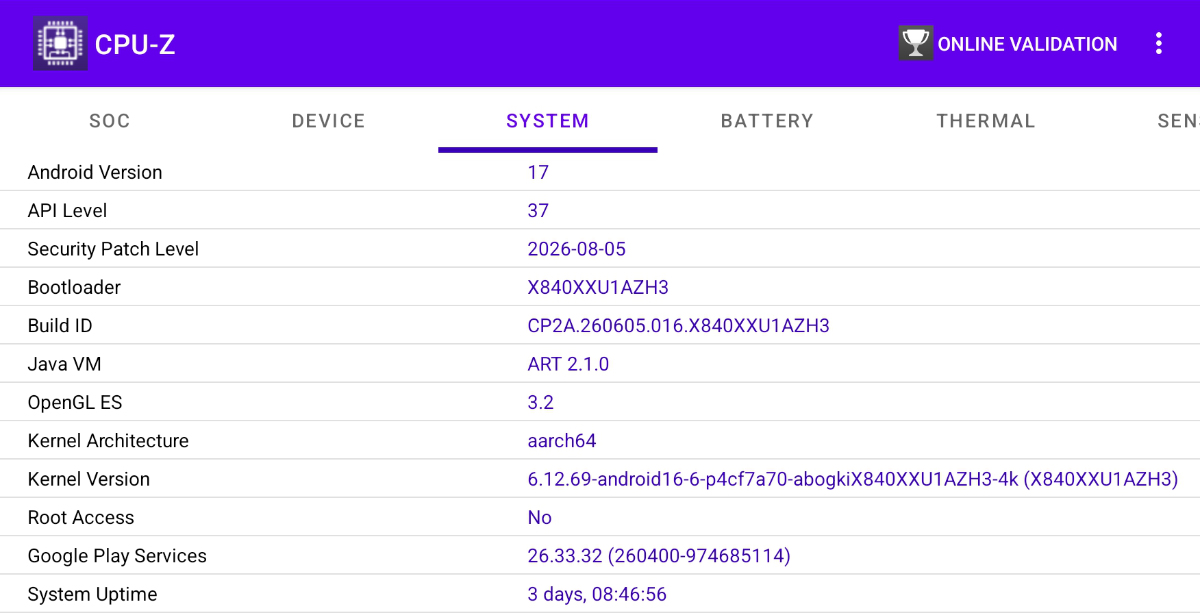Select the 6.12.69-android16 kernel version string

pyautogui.click(x=853, y=479)
